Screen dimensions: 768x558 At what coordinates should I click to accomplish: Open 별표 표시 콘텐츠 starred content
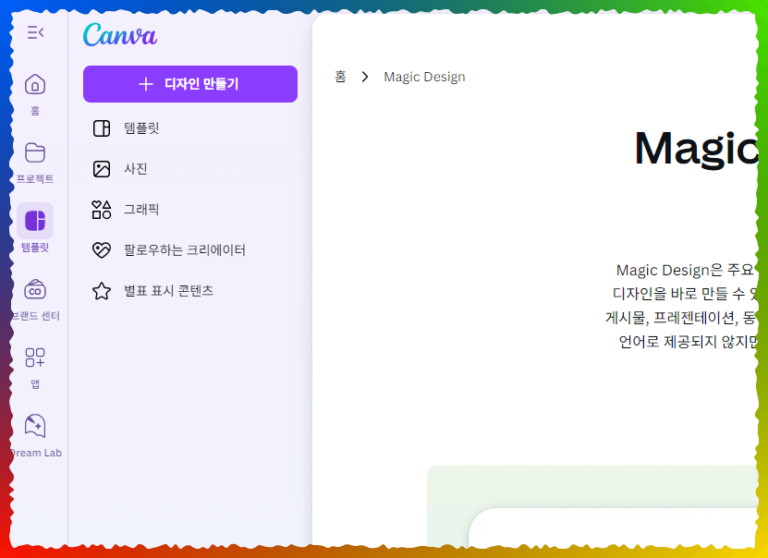coord(190,291)
